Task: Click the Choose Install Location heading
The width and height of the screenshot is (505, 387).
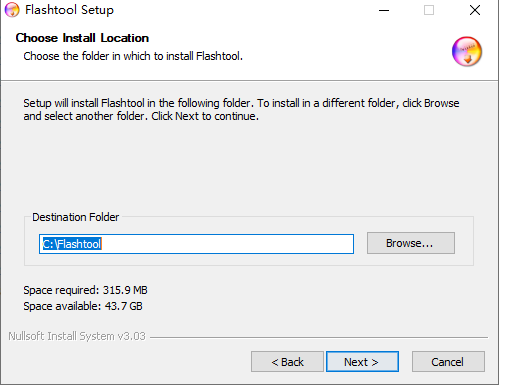Action: (x=82, y=38)
